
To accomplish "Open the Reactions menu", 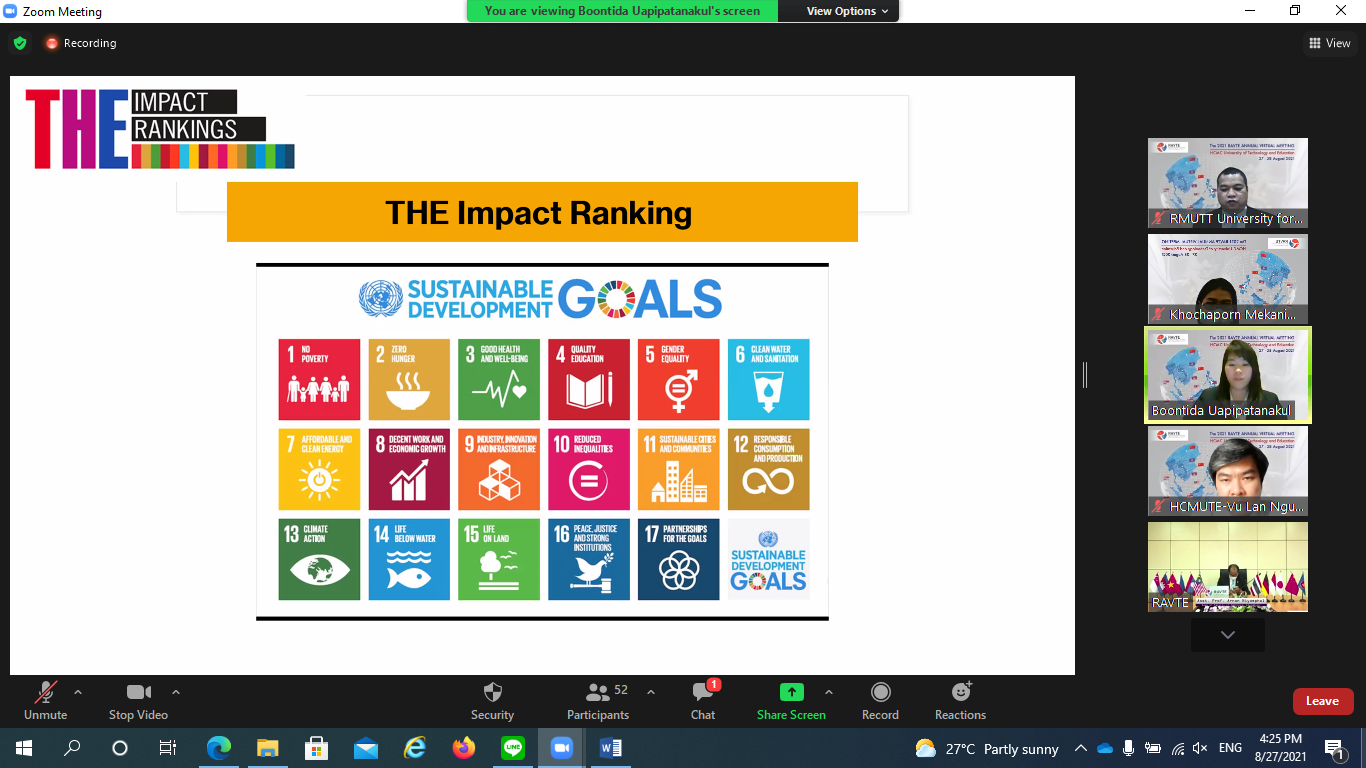I will pos(960,700).
